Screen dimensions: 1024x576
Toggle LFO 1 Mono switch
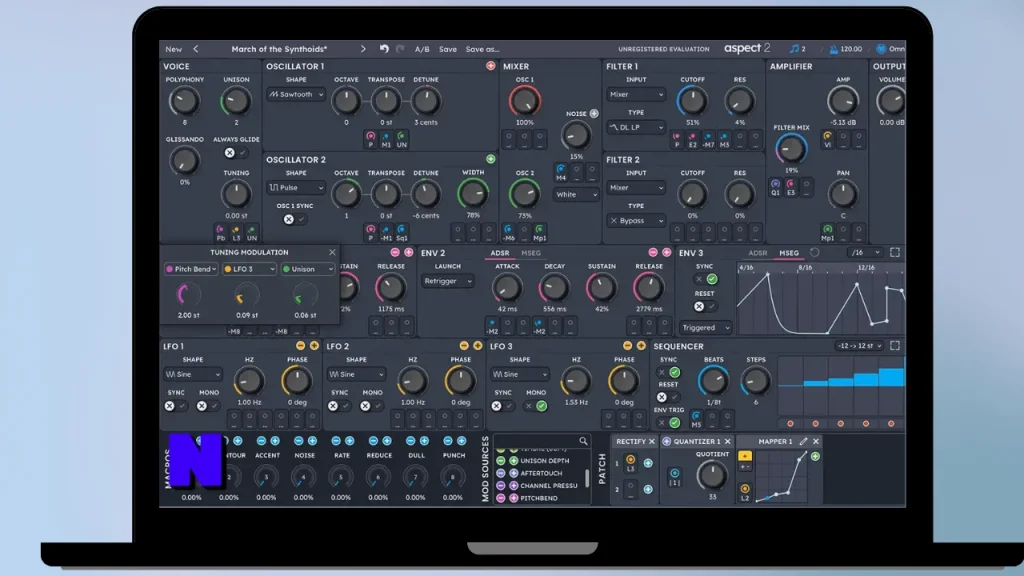(208, 406)
